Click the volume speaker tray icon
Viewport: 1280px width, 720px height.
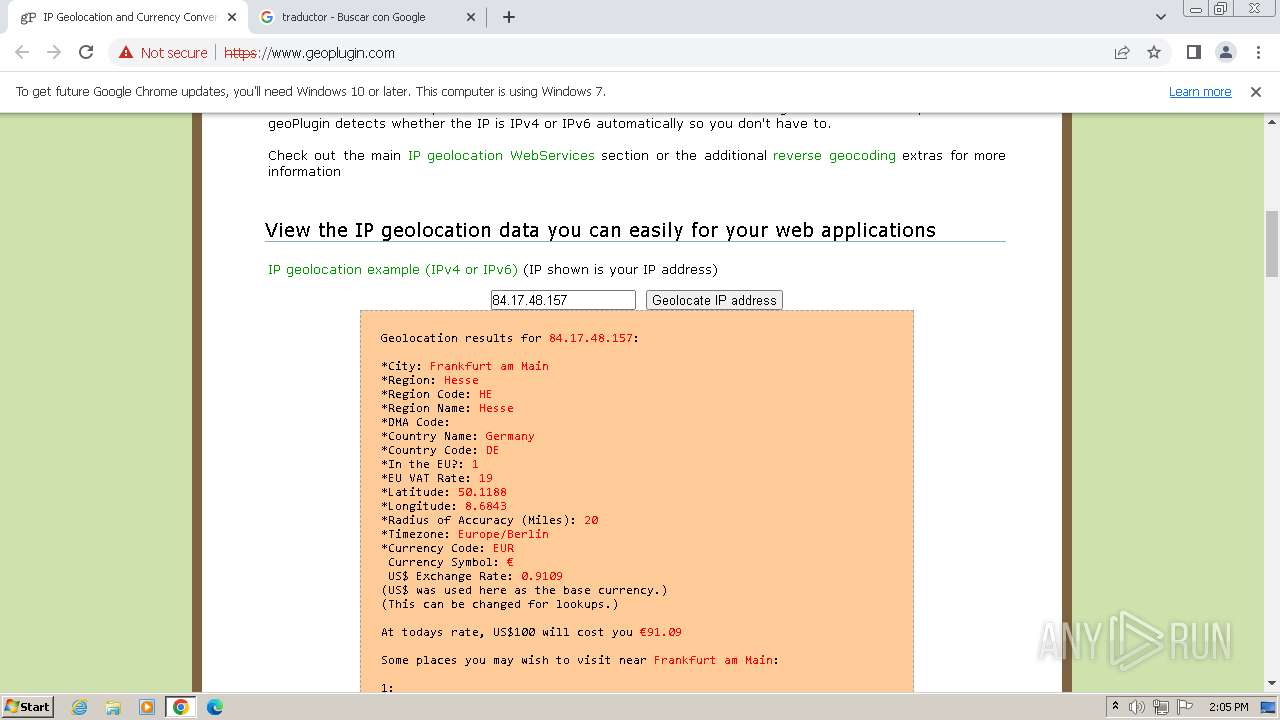(x=1137, y=707)
